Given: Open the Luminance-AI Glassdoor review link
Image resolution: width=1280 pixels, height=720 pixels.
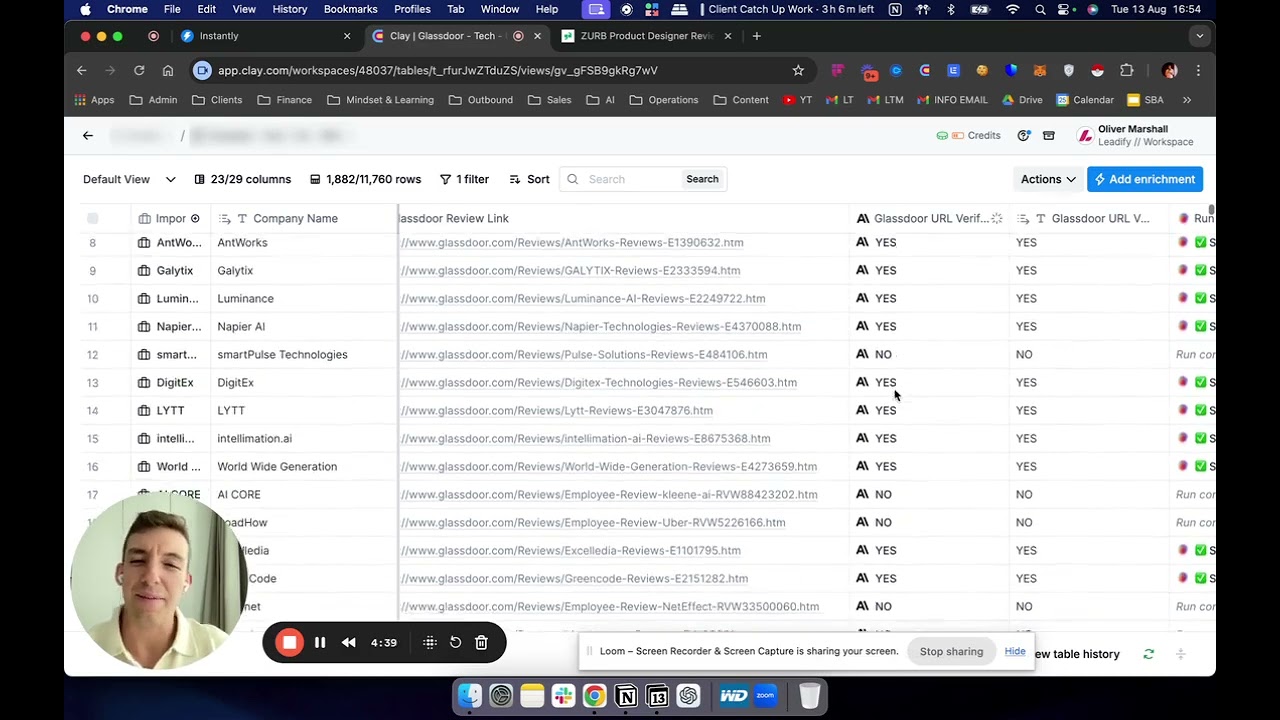Looking at the screenshot, I should point(583,299).
